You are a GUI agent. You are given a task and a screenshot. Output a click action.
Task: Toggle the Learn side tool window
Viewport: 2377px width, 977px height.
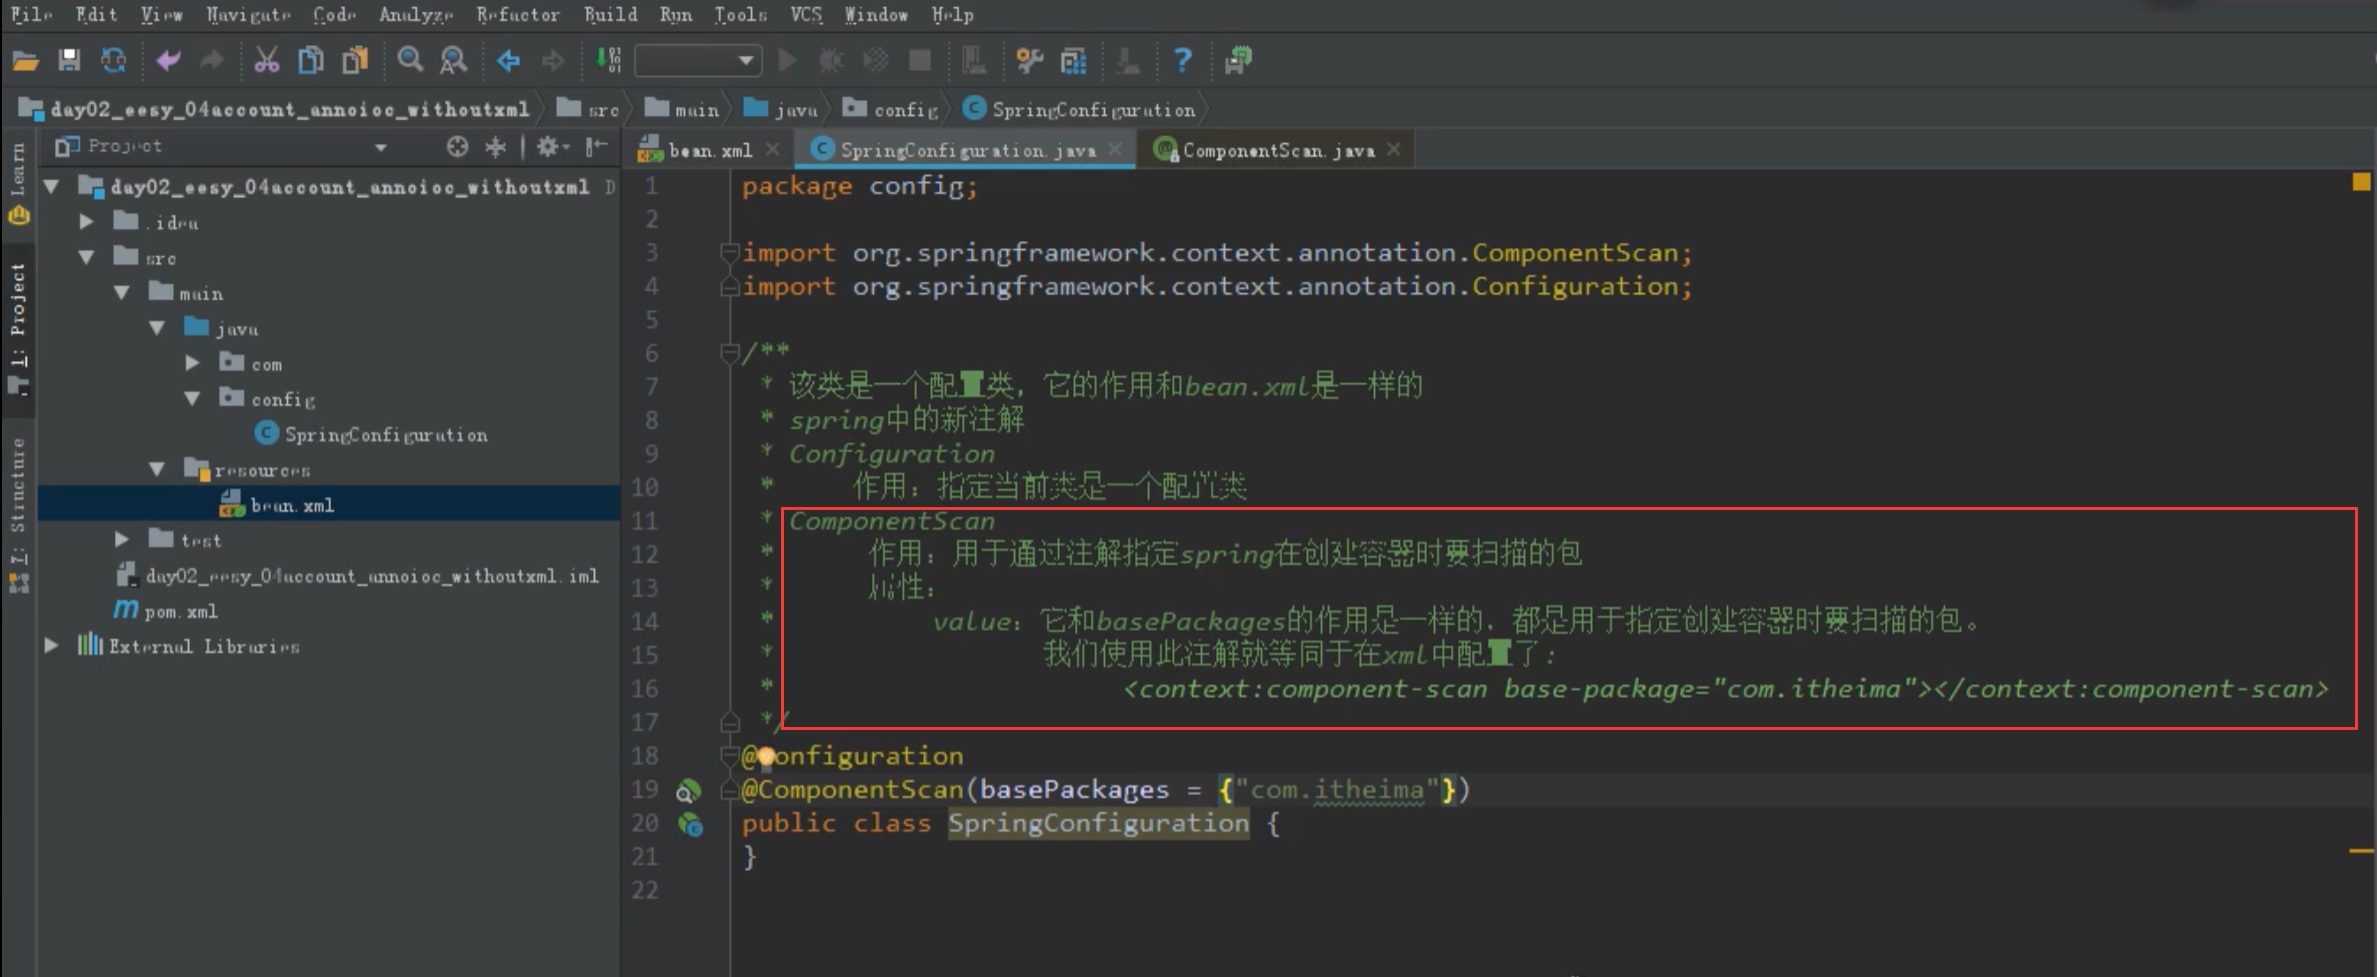point(18,183)
